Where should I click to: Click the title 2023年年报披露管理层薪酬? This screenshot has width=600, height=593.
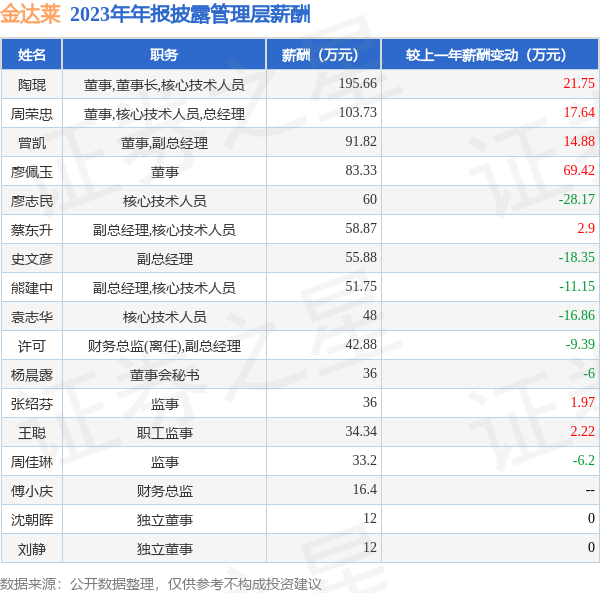190,15
